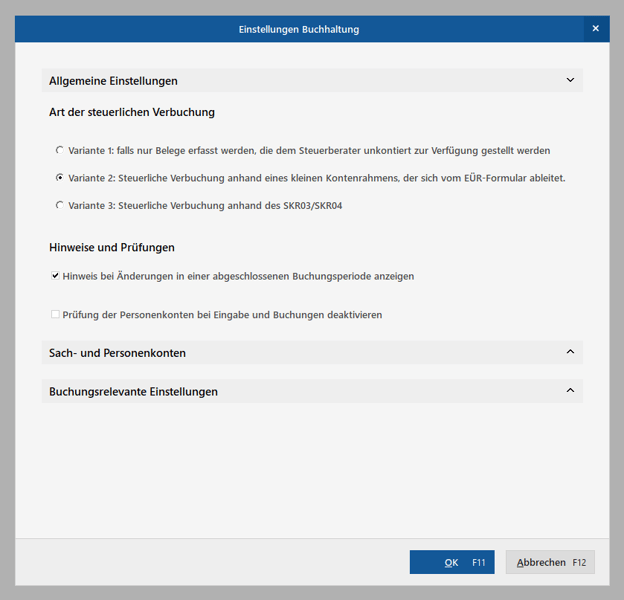
Task: Click the Einstellungen Buchhaltung title bar
Action: (x=298, y=29)
